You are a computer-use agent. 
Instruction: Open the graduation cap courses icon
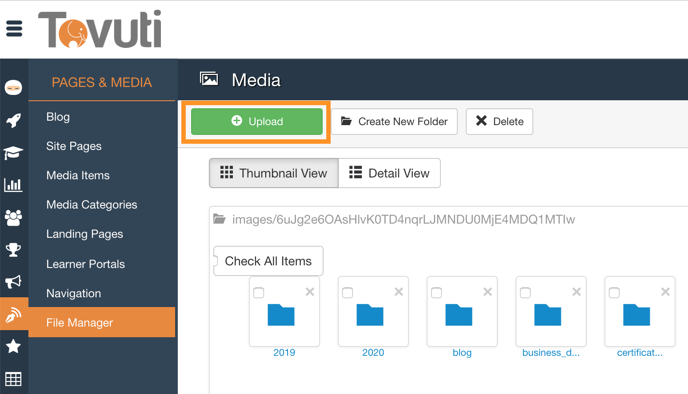click(13, 153)
